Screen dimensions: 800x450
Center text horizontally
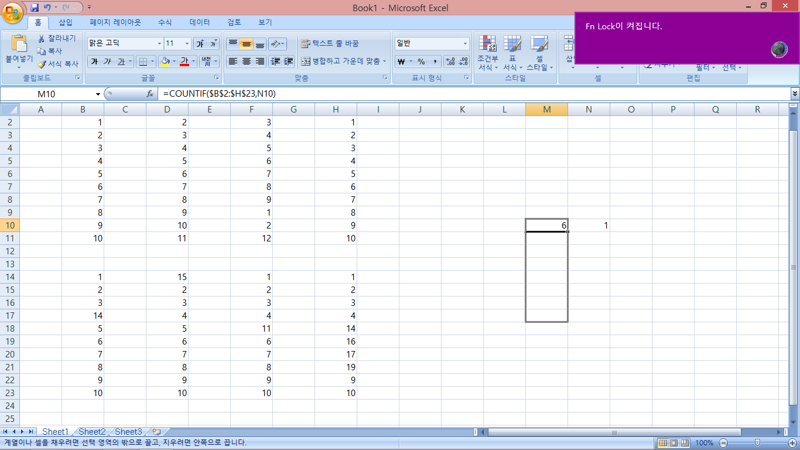point(246,62)
